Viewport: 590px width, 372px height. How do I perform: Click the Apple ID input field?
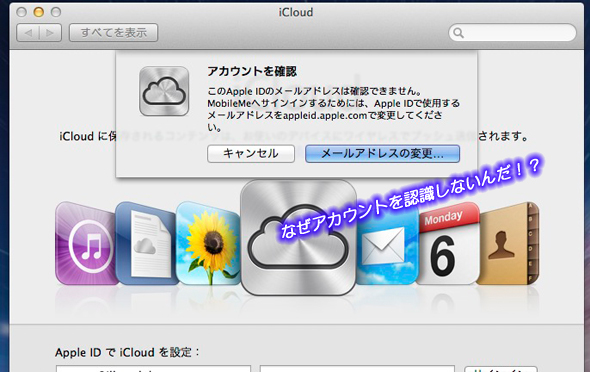click(154, 368)
